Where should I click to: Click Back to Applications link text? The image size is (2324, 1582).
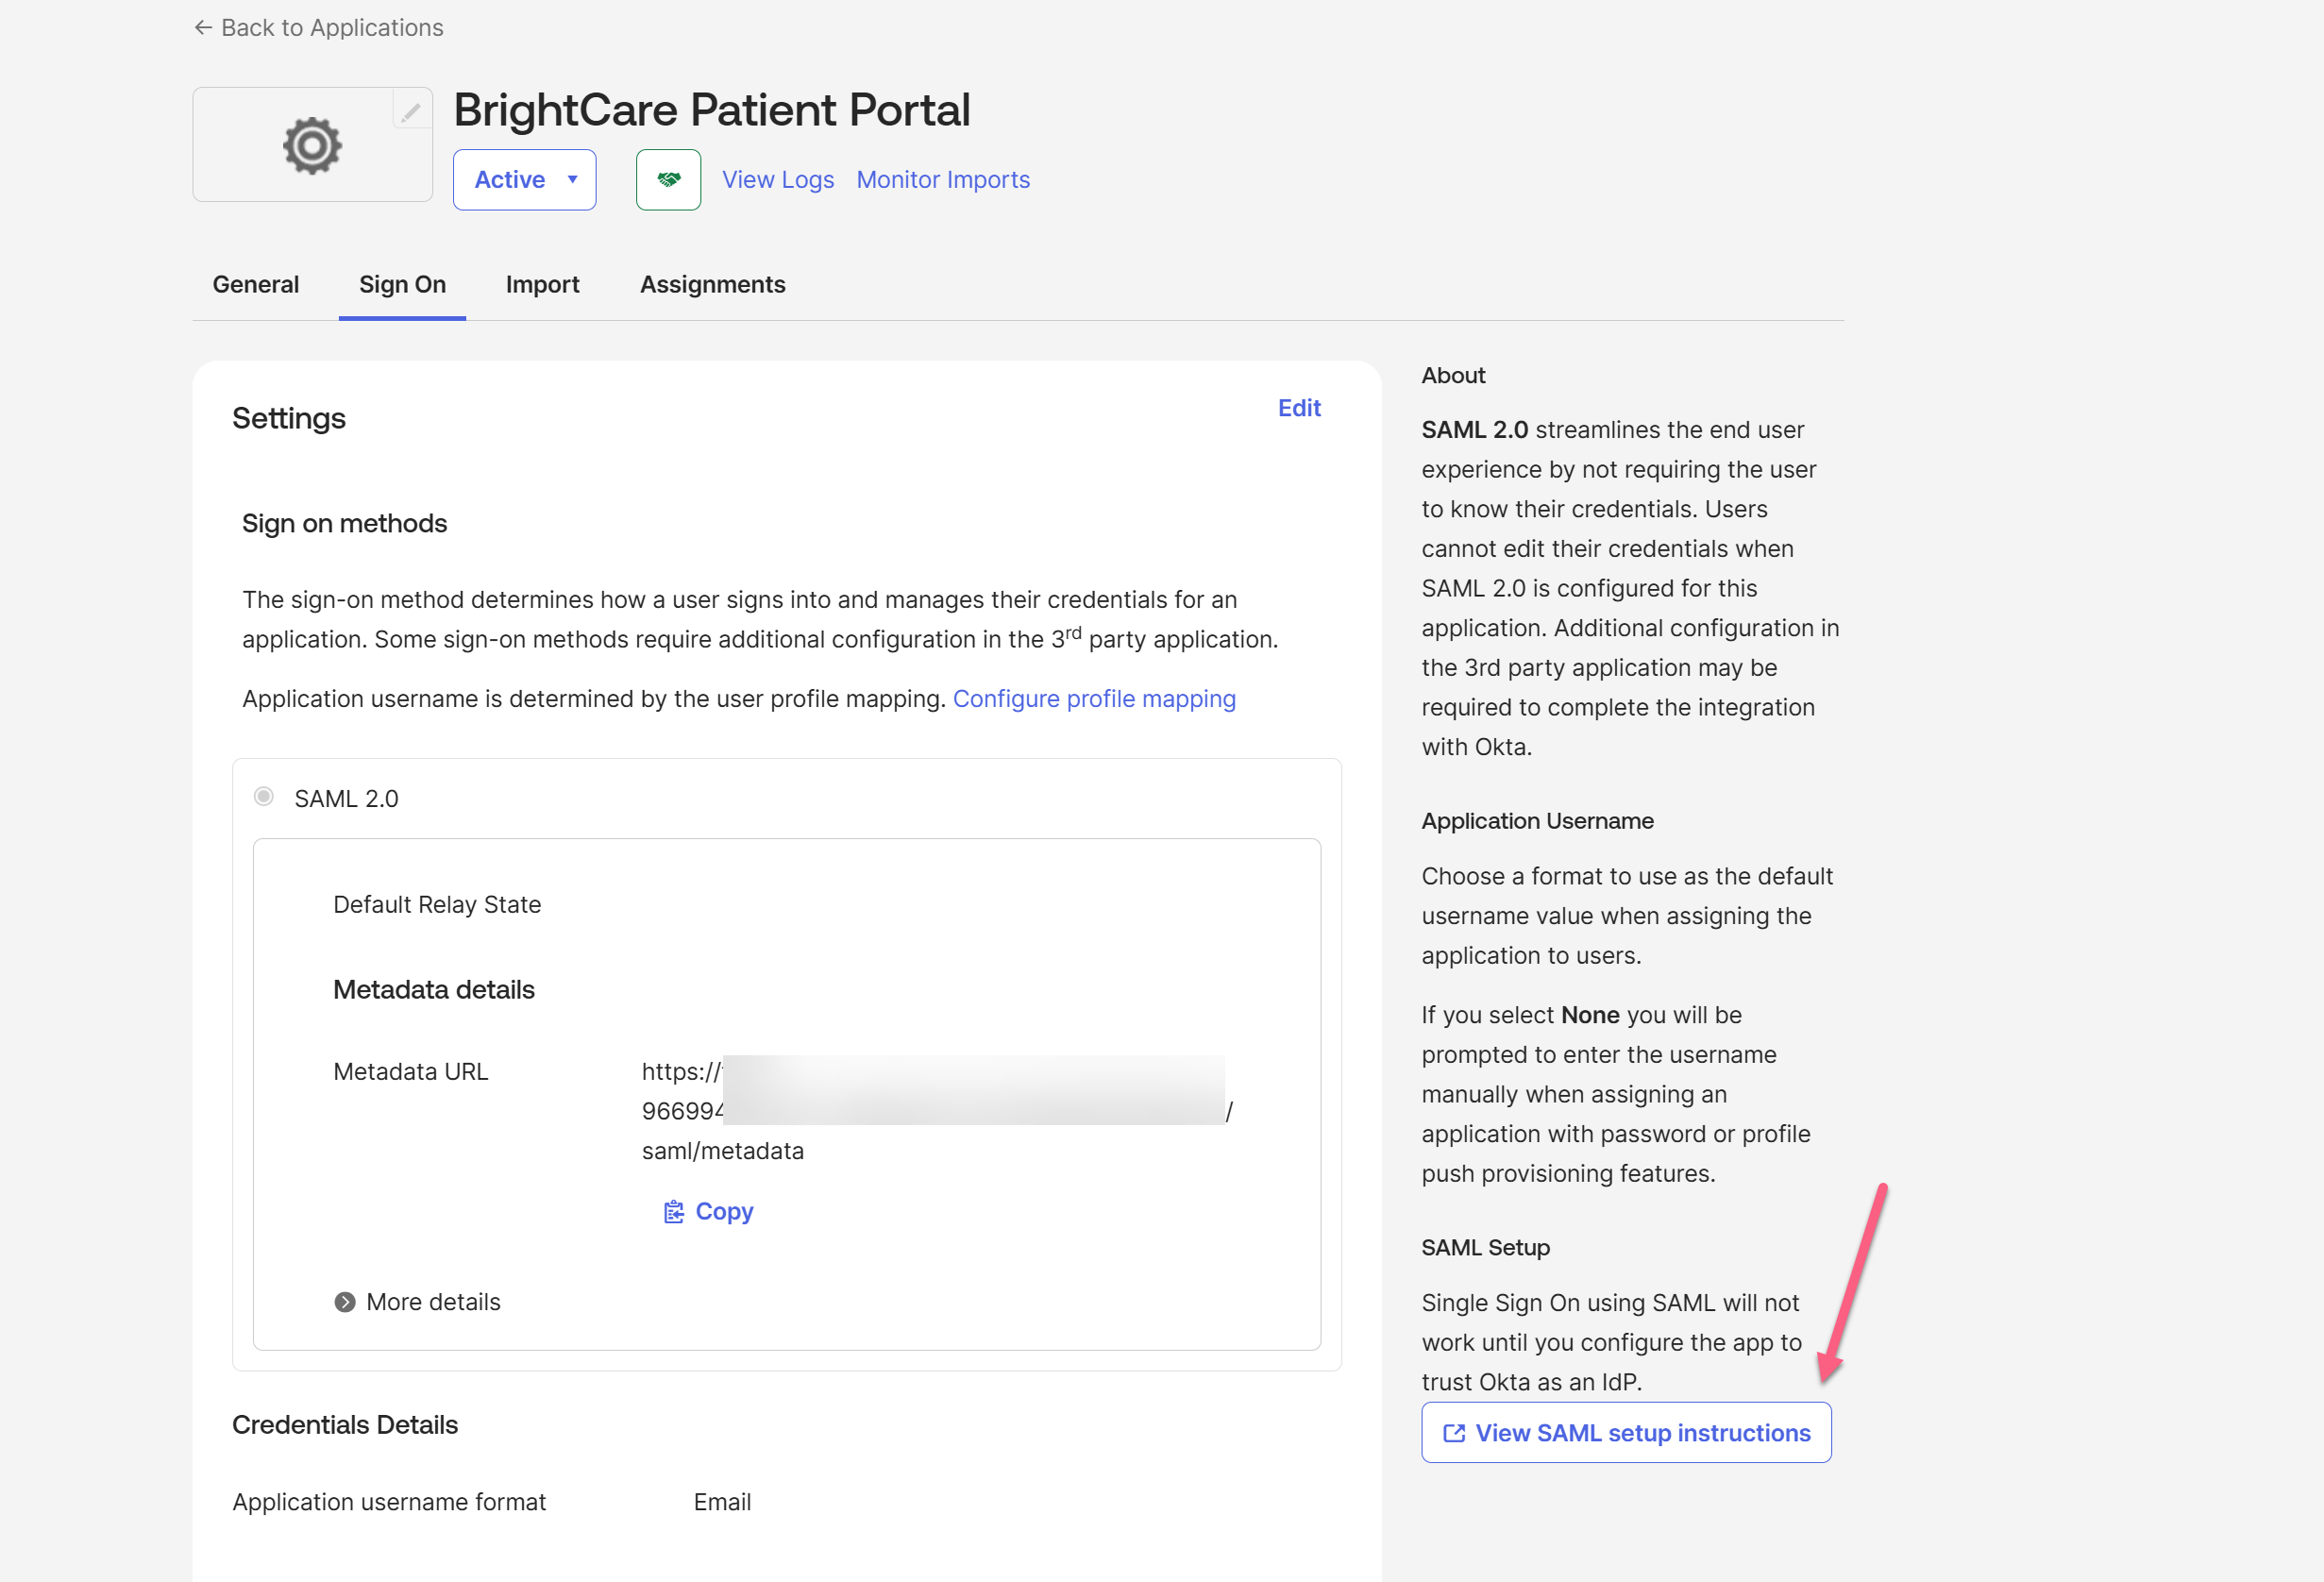[x=332, y=28]
